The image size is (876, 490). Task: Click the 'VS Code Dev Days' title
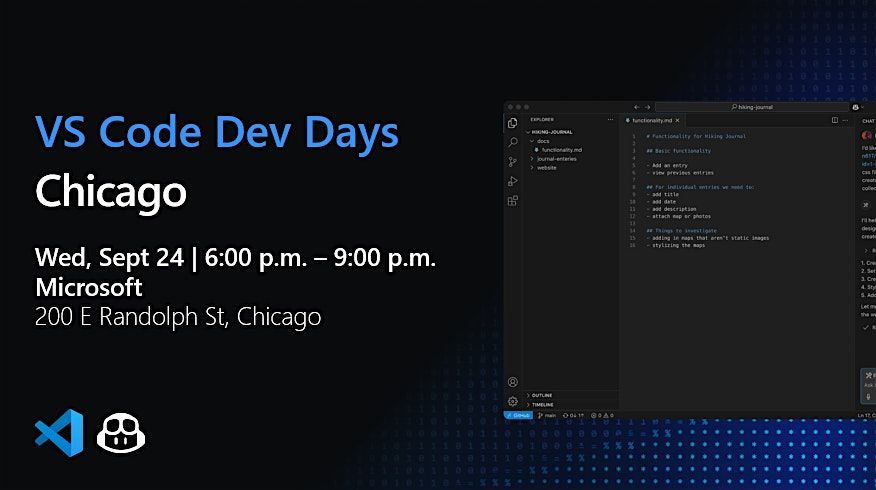[x=217, y=133]
